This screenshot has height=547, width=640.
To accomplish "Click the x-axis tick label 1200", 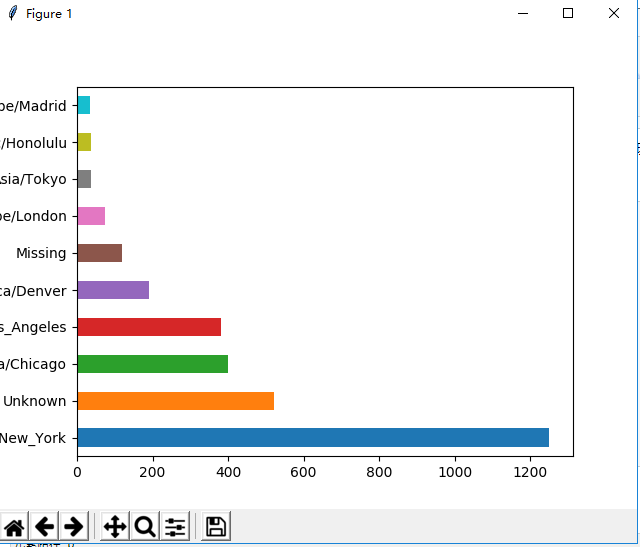I will pos(530,472).
